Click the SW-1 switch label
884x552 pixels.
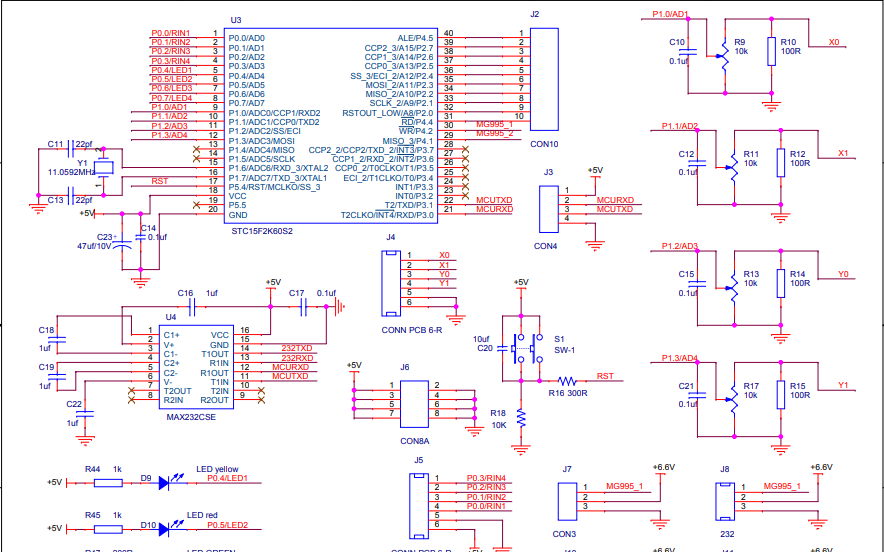click(x=564, y=350)
